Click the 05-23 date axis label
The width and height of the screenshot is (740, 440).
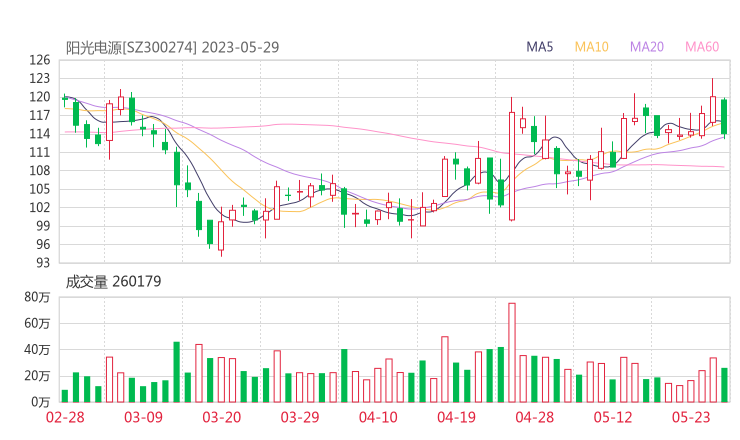tap(691, 417)
